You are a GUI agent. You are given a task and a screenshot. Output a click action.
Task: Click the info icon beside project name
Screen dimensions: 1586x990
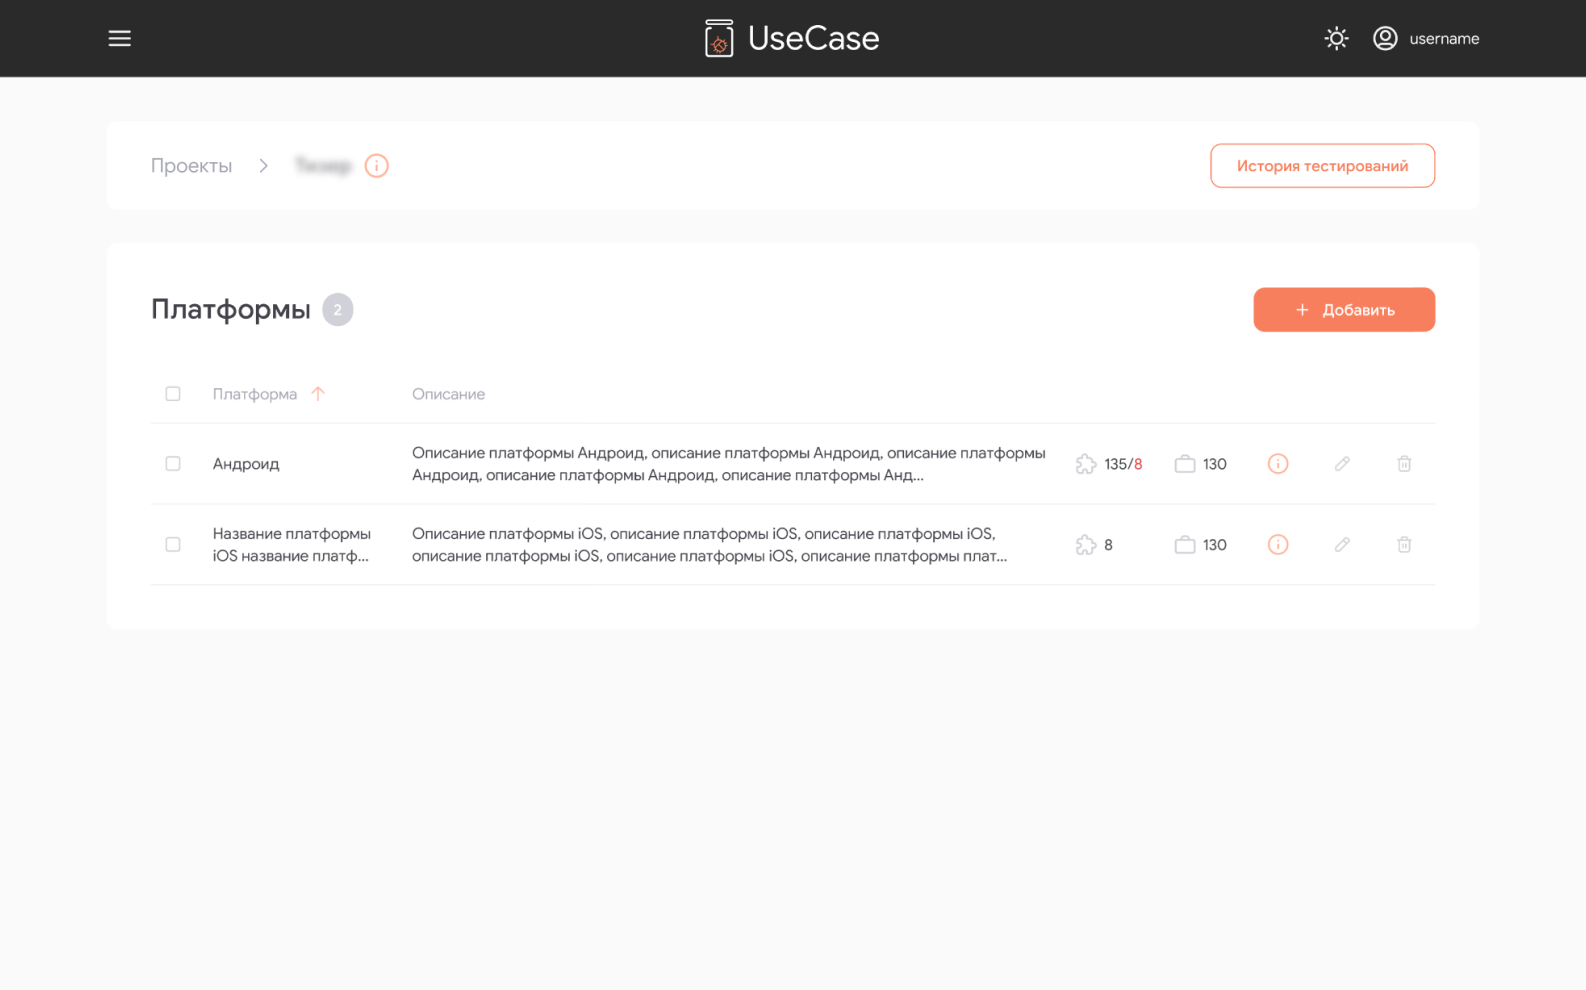coord(376,166)
